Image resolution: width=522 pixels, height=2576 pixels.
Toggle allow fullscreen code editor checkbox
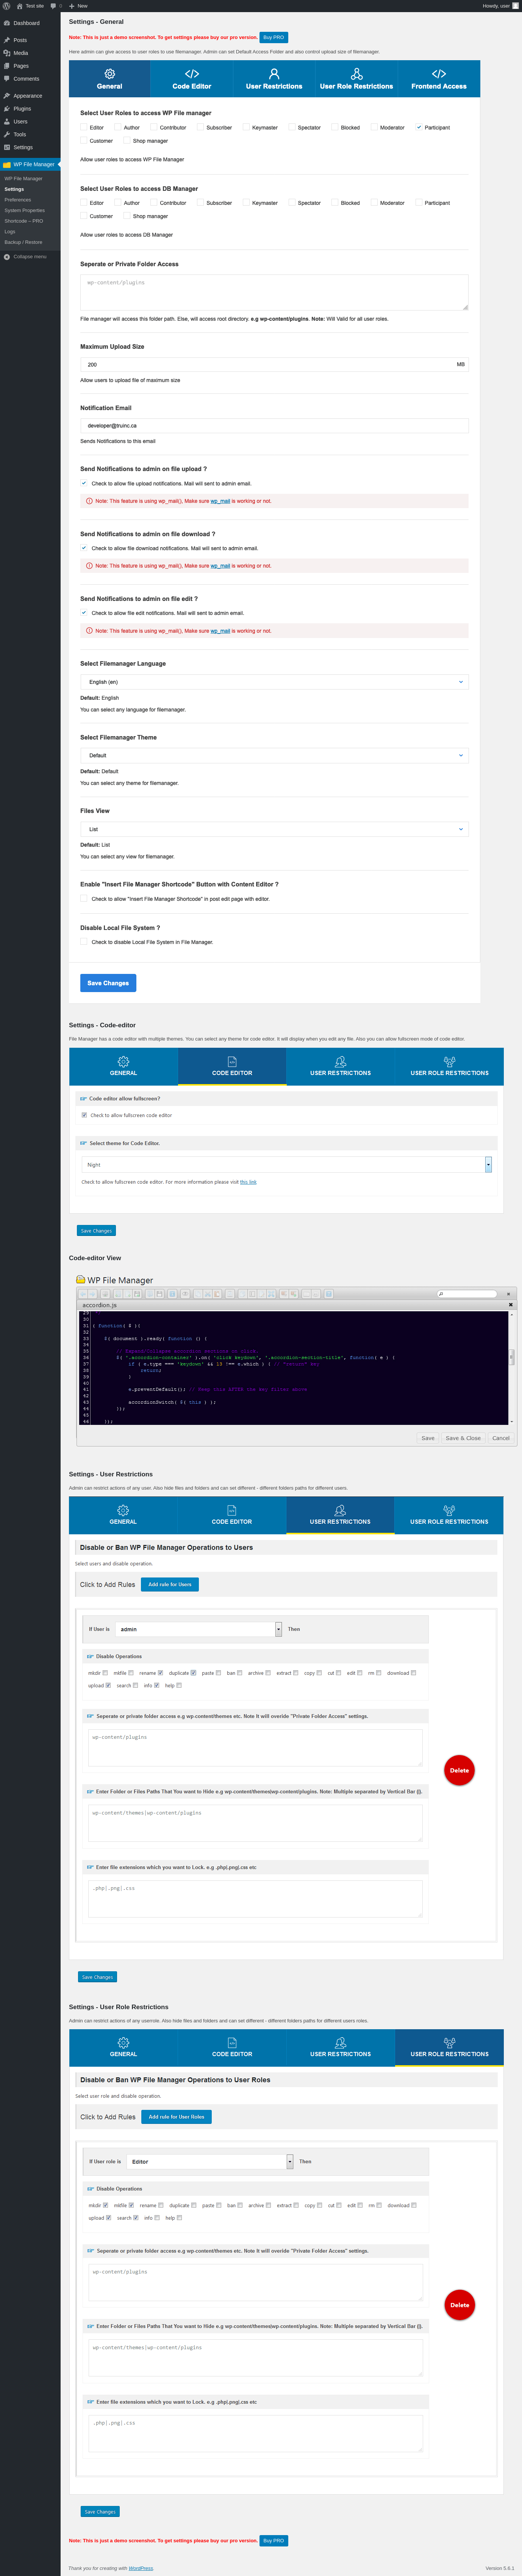coord(84,1115)
